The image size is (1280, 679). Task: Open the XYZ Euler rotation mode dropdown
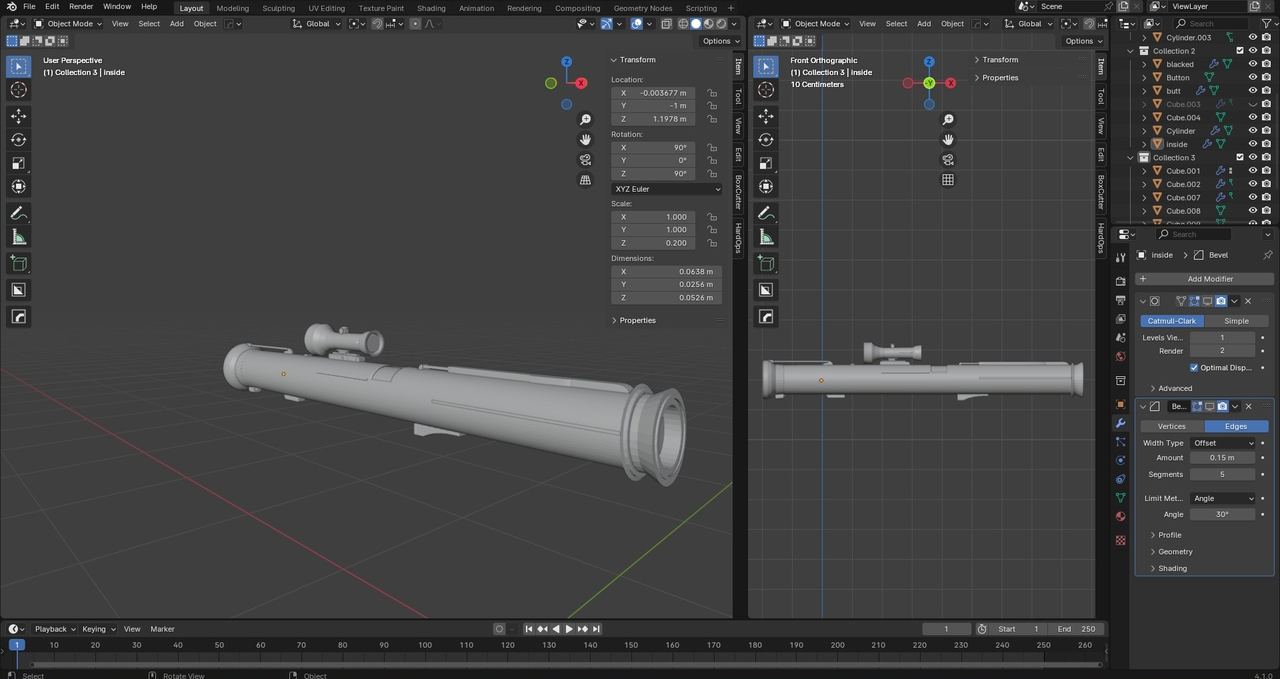(666, 189)
